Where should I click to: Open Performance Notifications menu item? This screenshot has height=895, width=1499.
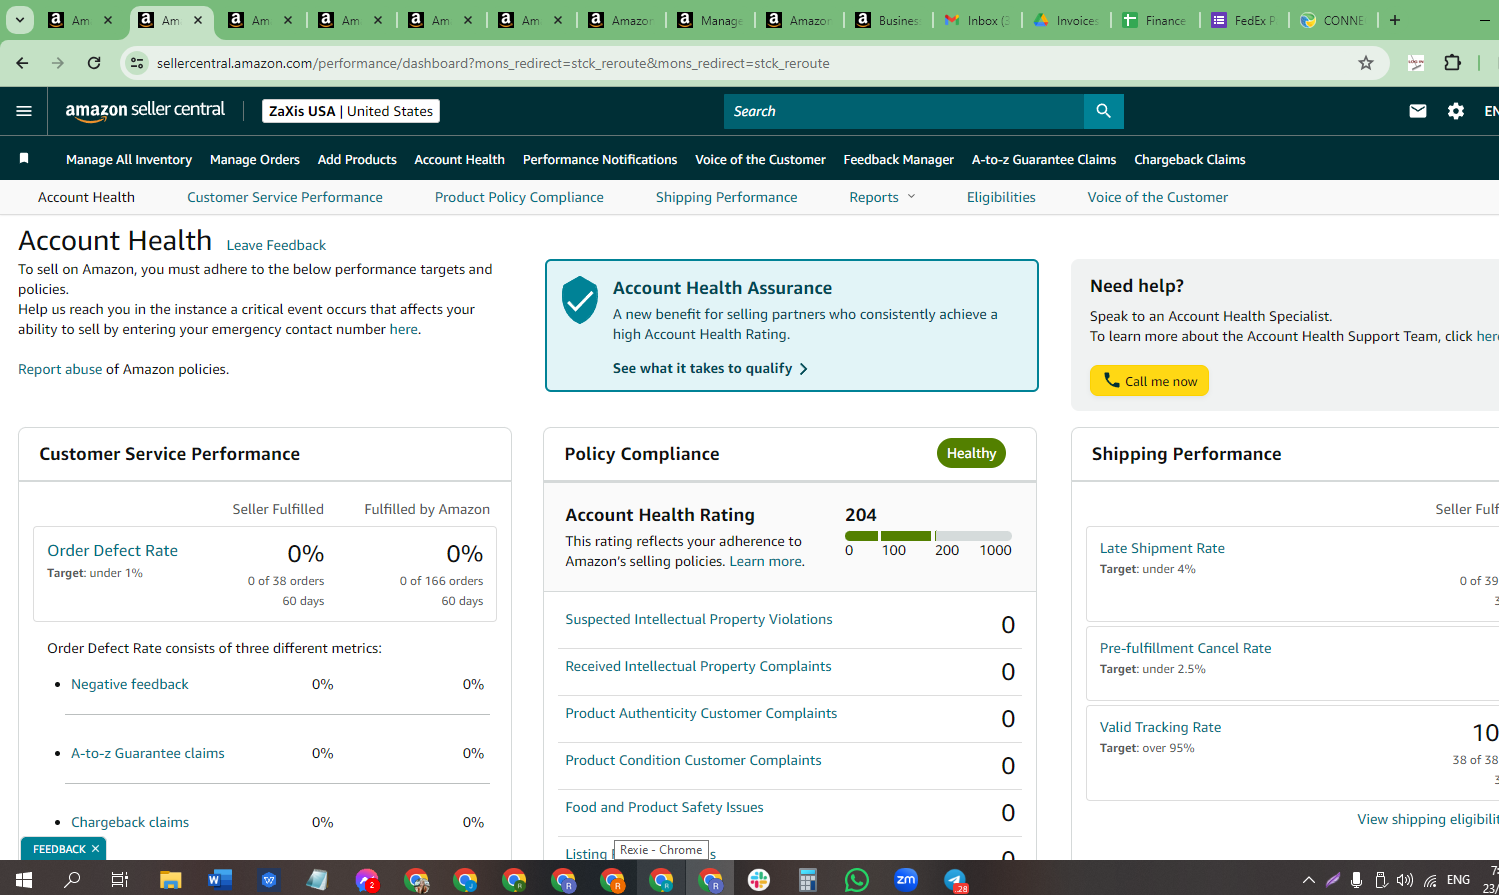600,159
